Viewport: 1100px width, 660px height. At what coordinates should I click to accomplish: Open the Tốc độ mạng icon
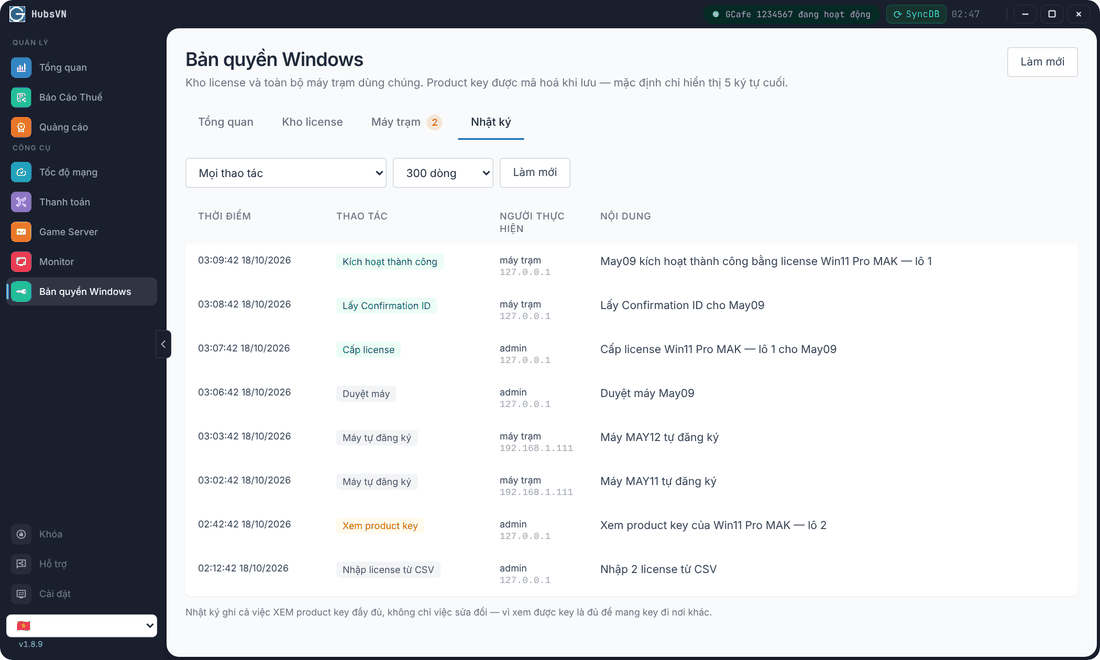(21, 173)
